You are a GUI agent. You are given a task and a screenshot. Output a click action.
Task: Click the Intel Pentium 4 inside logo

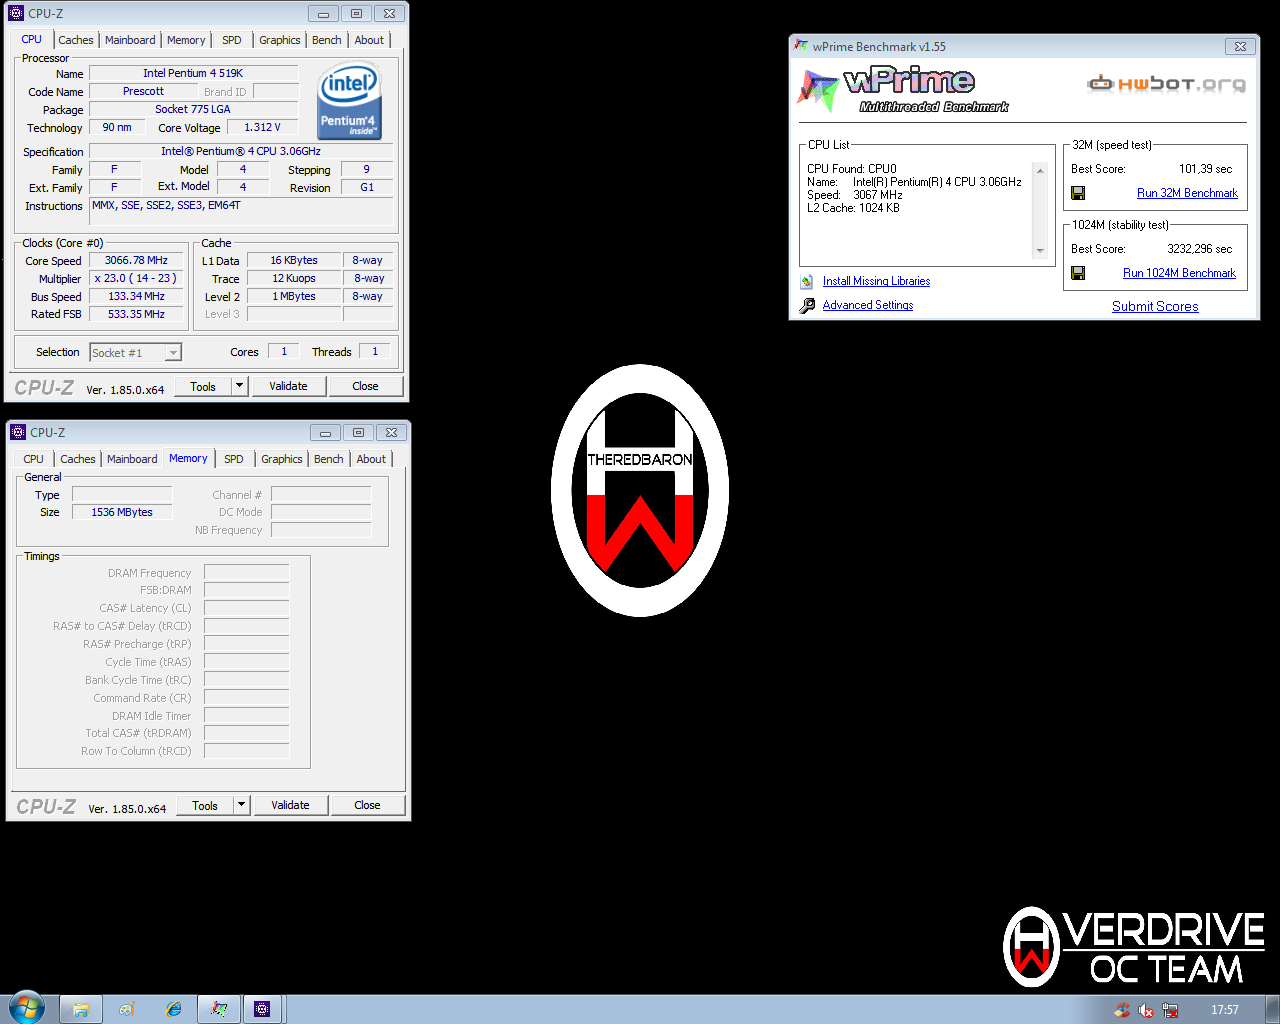coord(349,101)
